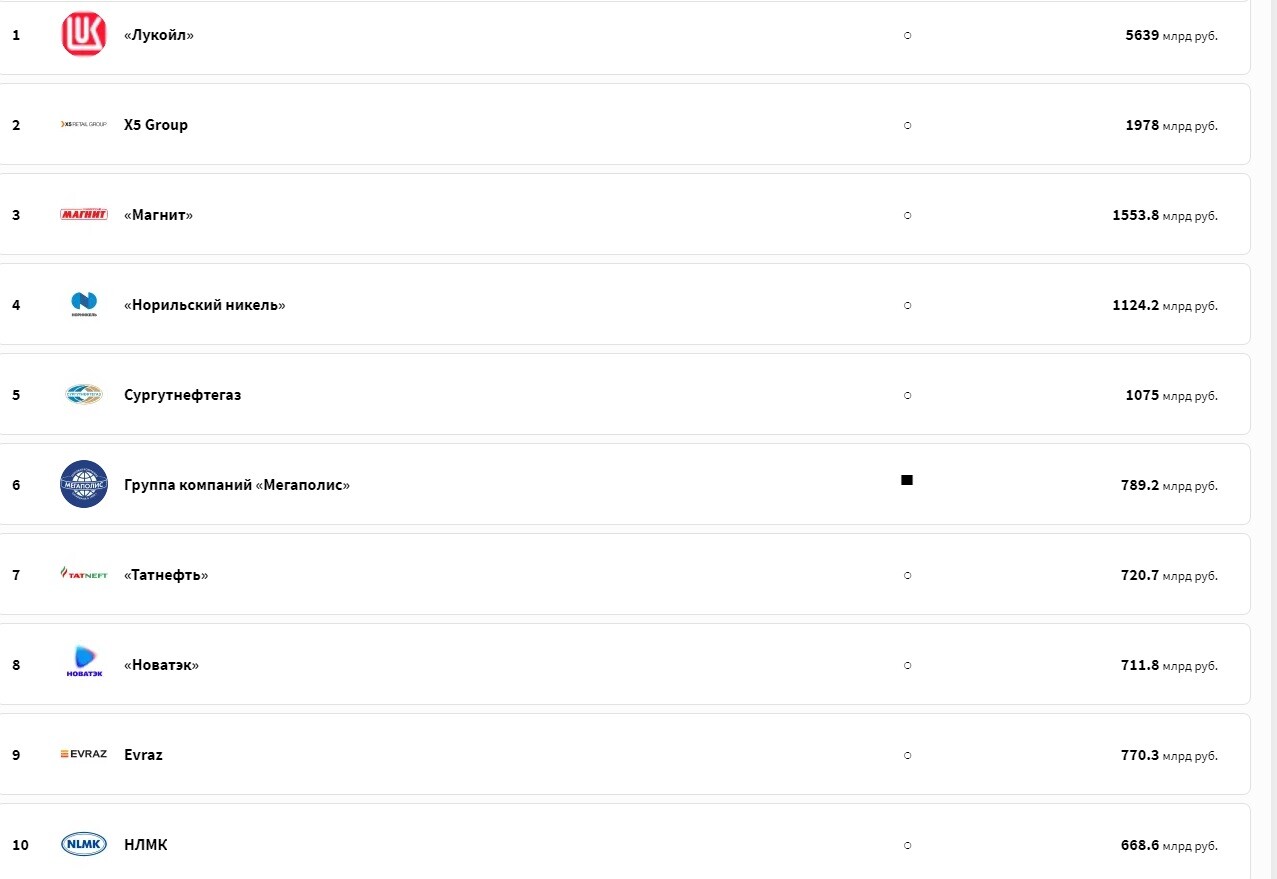This screenshot has height=879, width=1277.
Task: Open the X5 Group company link
Action: point(156,125)
